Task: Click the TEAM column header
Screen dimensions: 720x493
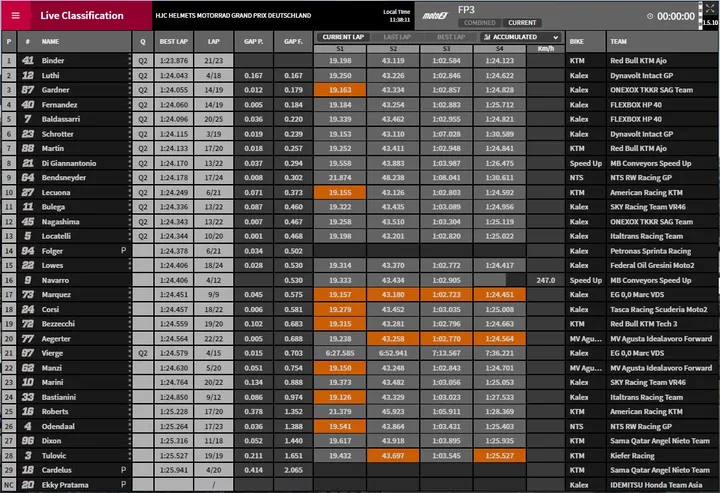Action: pos(663,41)
